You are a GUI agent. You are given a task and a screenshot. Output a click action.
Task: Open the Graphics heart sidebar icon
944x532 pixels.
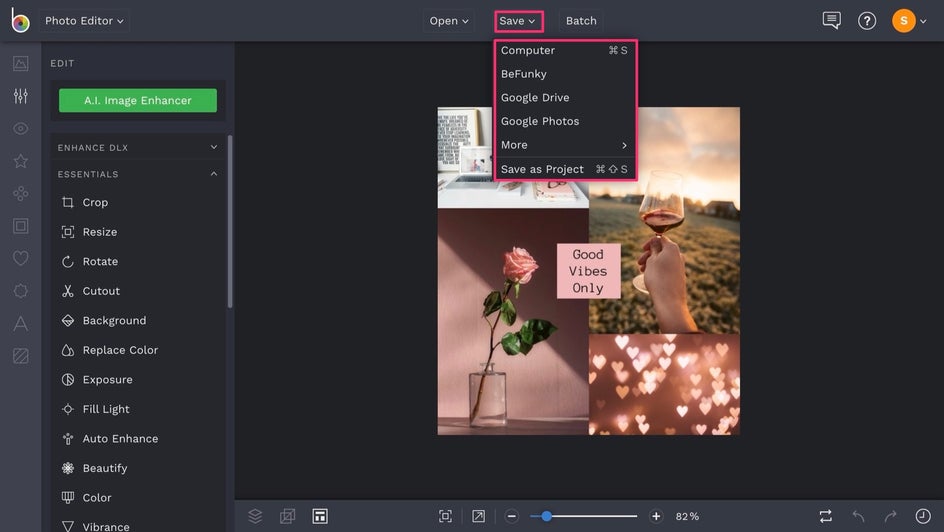click(20, 258)
